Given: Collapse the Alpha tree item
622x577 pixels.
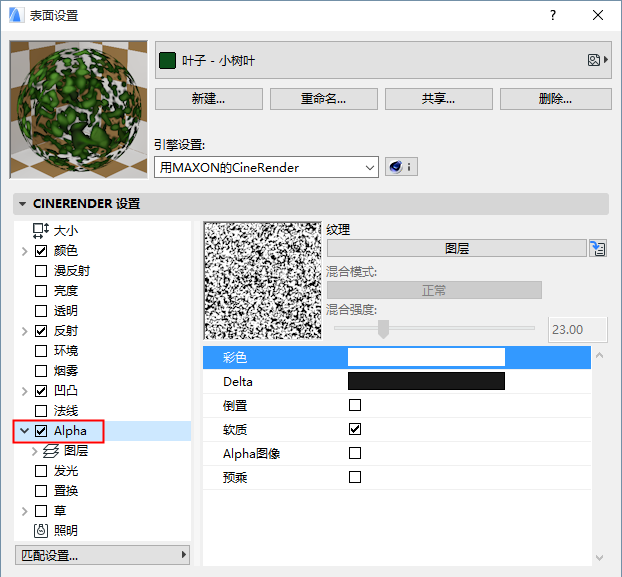Looking at the screenshot, I should (25, 431).
